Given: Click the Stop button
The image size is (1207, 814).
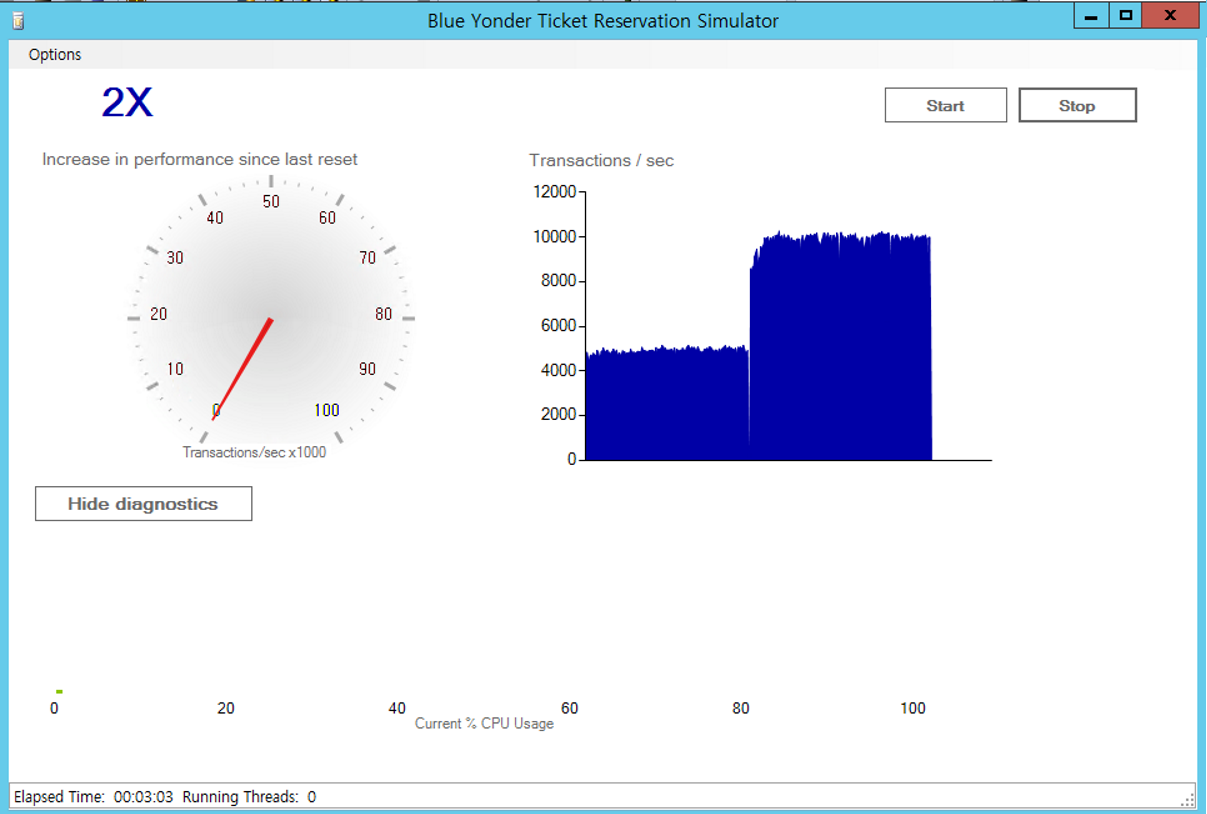Looking at the screenshot, I should pyautogui.click(x=1077, y=105).
